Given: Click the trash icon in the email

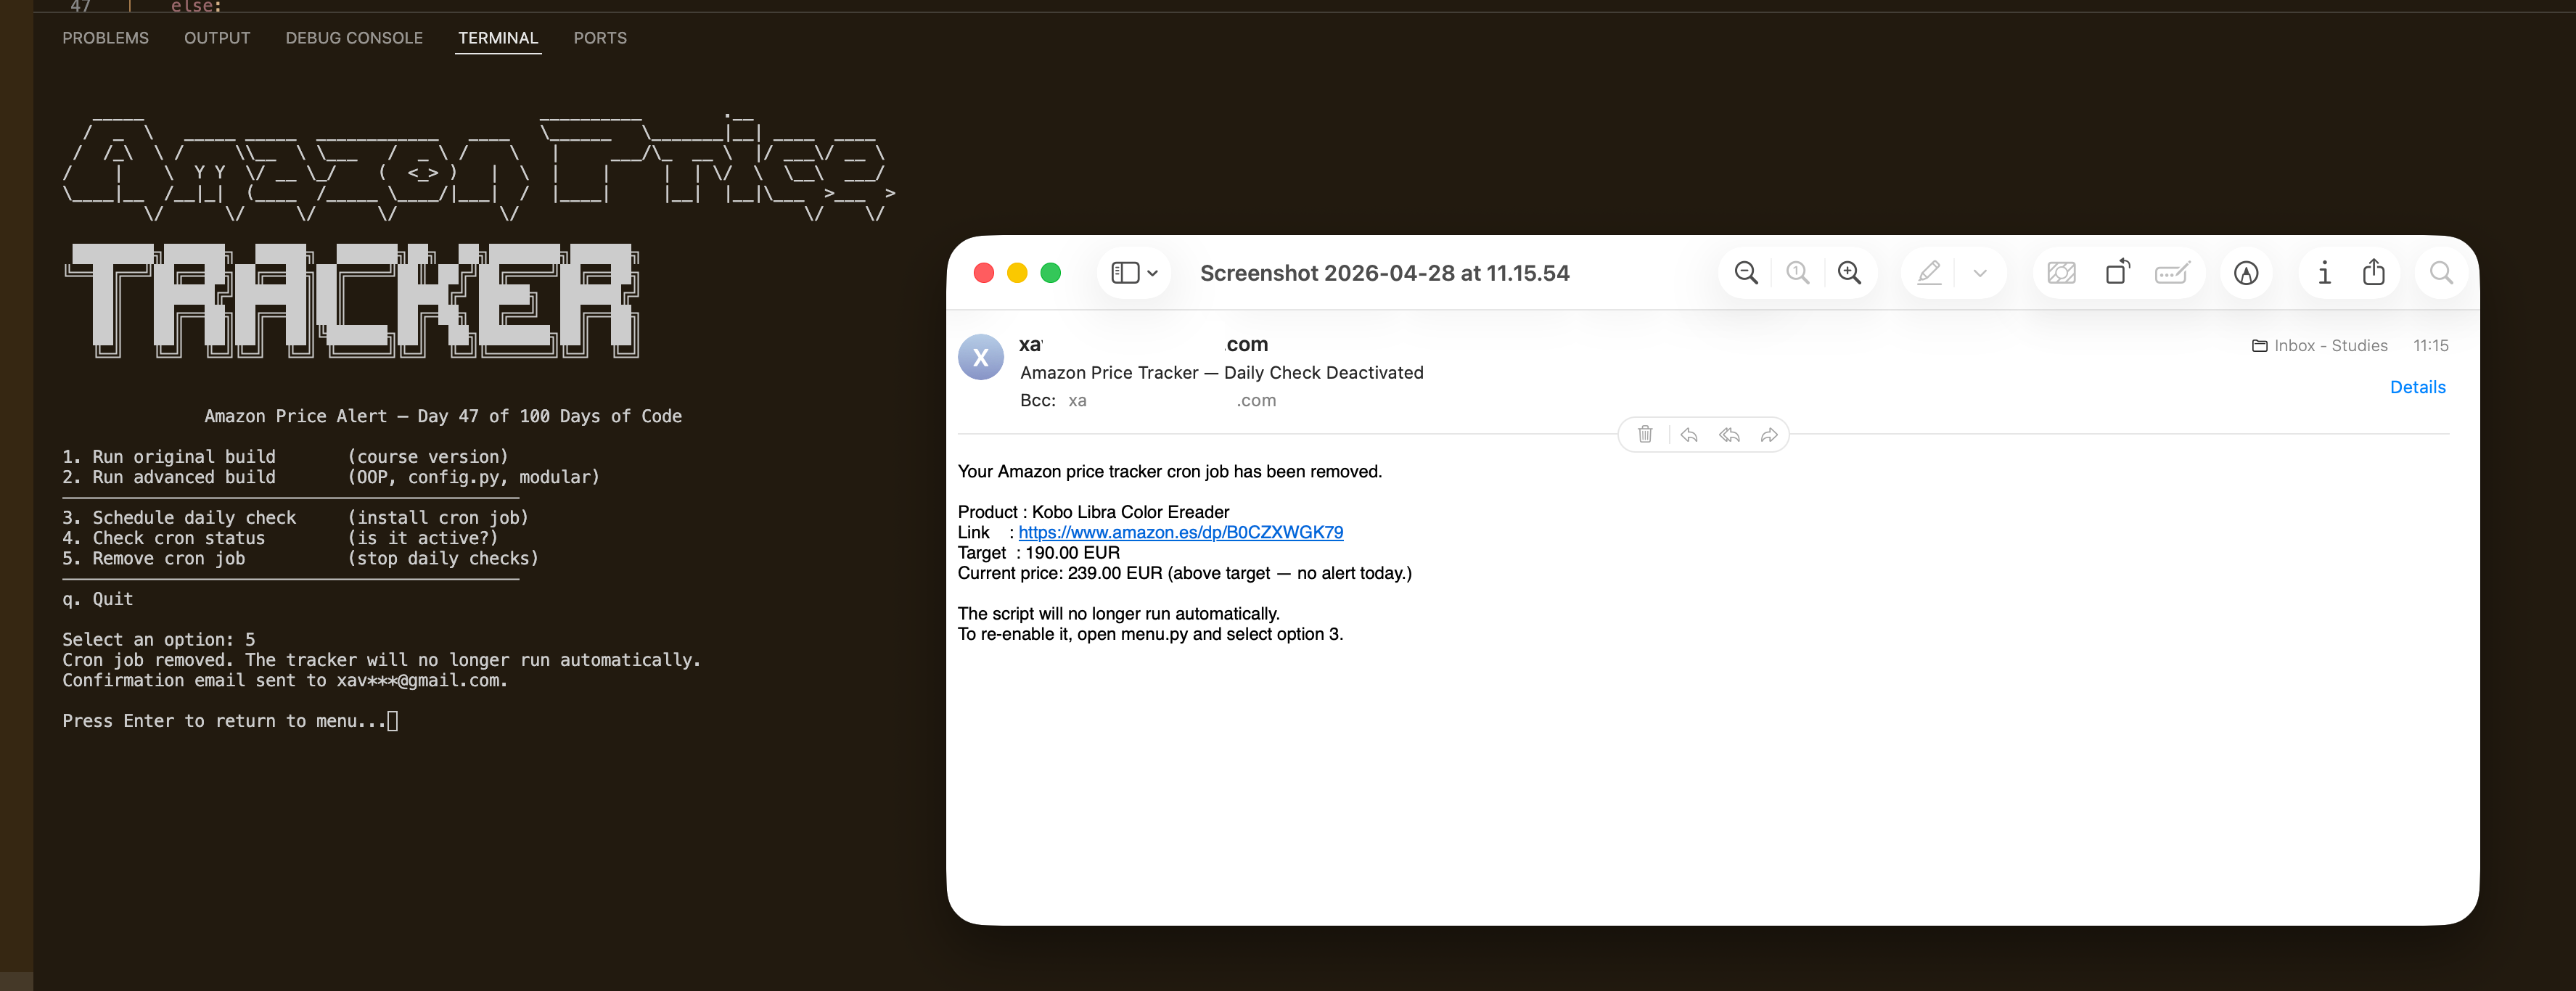Looking at the screenshot, I should click(x=1645, y=434).
